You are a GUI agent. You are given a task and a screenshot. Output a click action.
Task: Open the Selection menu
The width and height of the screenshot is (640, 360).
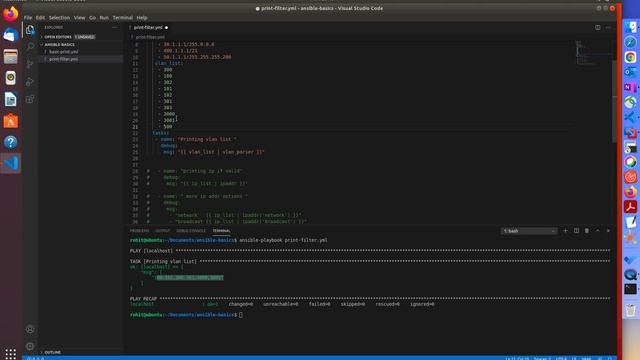click(59, 18)
